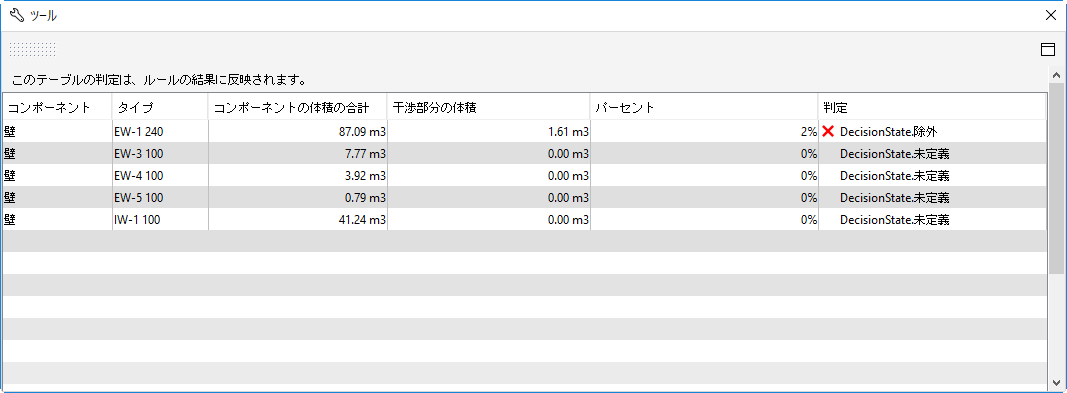Click パーセント column header
The height and width of the screenshot is (393, 1067).
704,107
